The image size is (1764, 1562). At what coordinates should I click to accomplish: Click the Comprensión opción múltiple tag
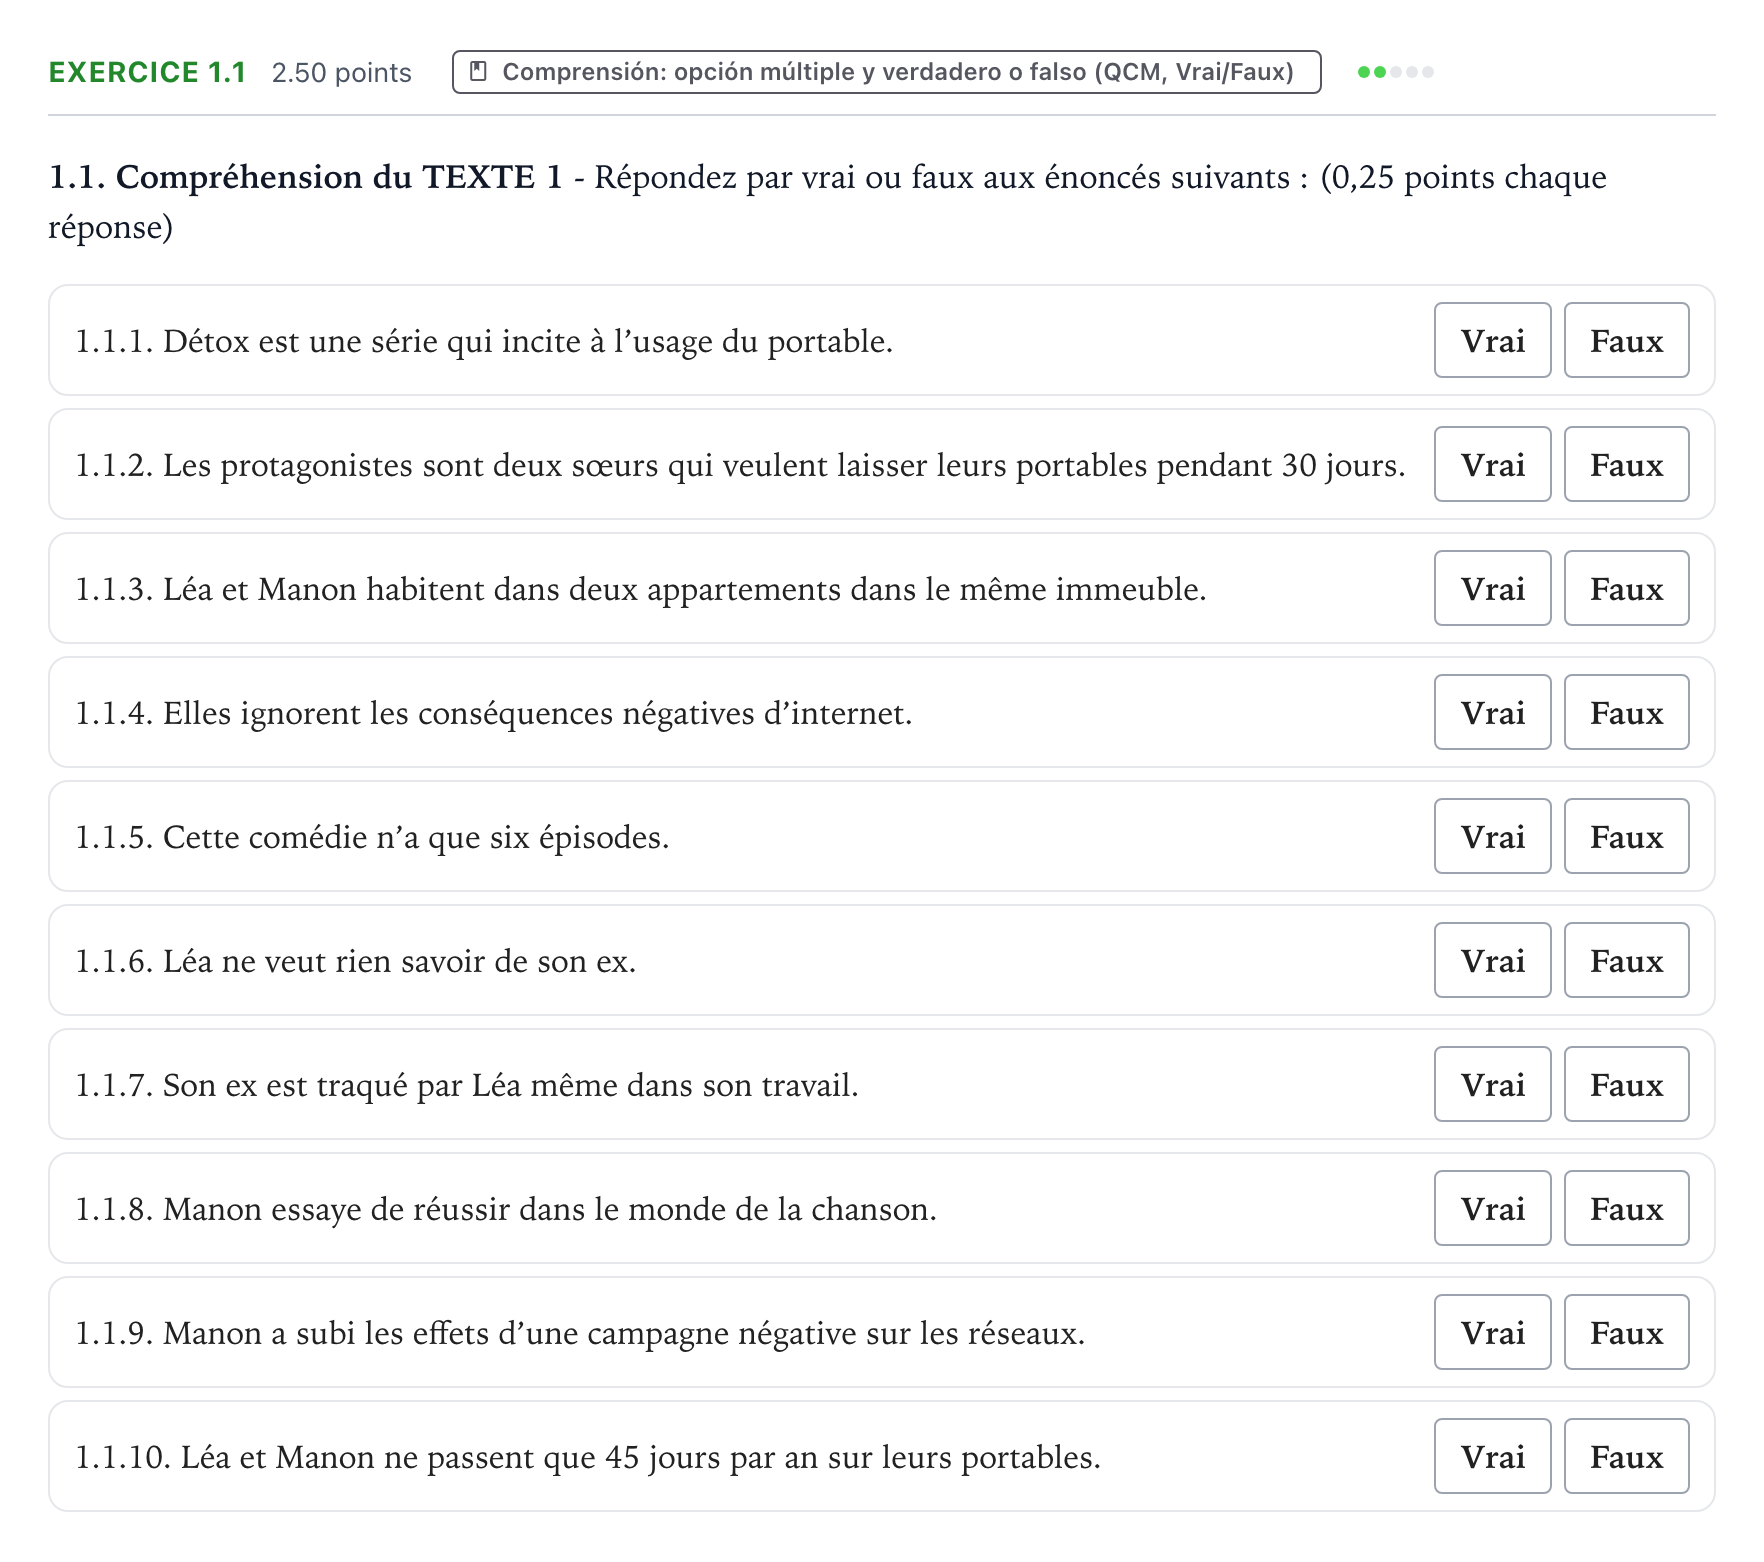pos(886,72)
